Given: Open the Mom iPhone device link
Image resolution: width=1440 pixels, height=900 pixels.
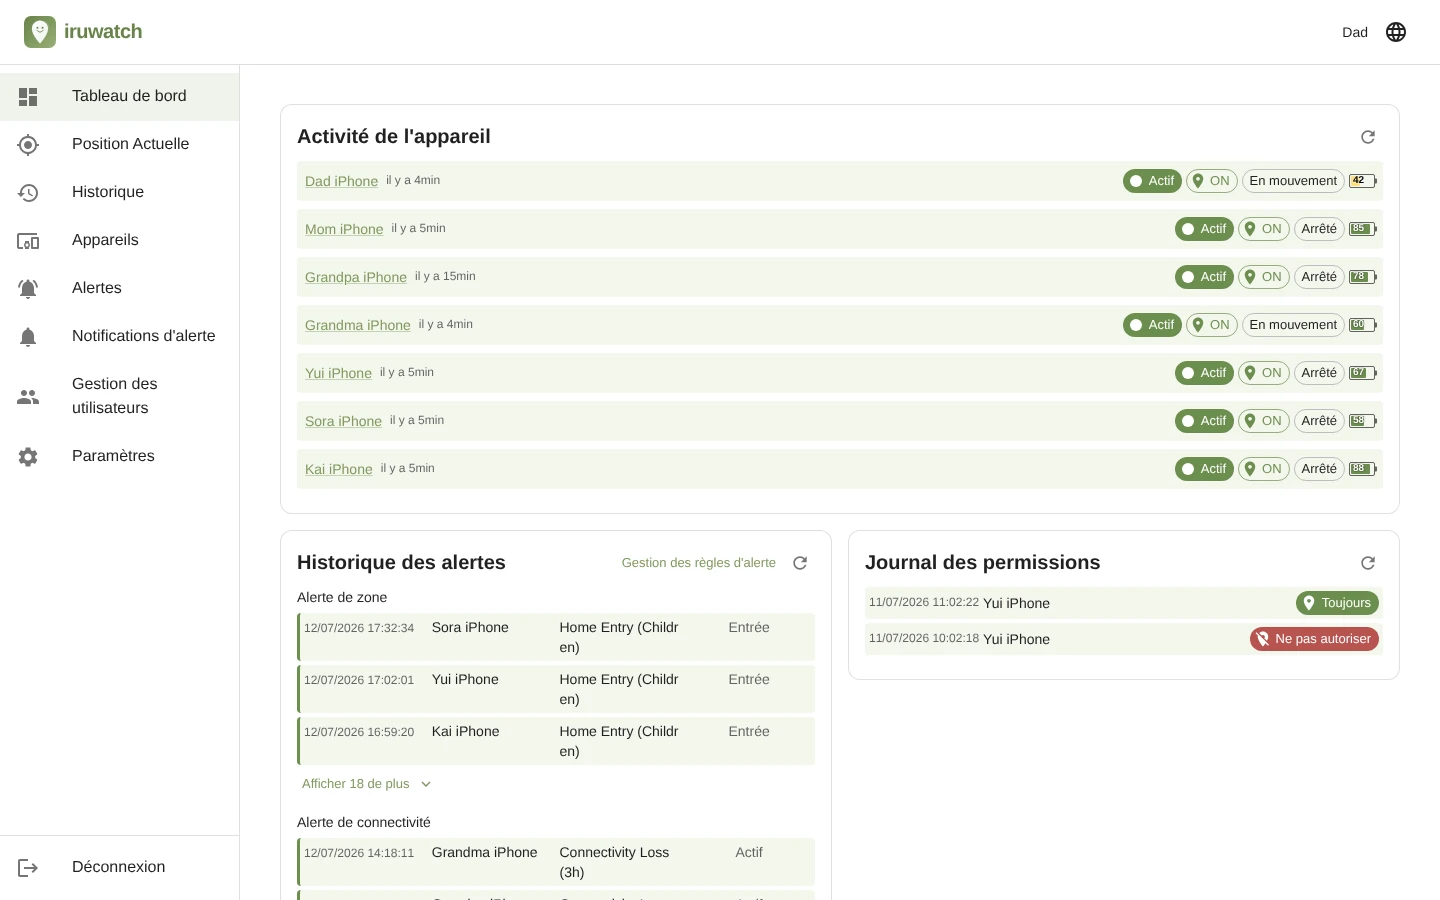Looking at the screenshot, I should (x=344, y=229).
